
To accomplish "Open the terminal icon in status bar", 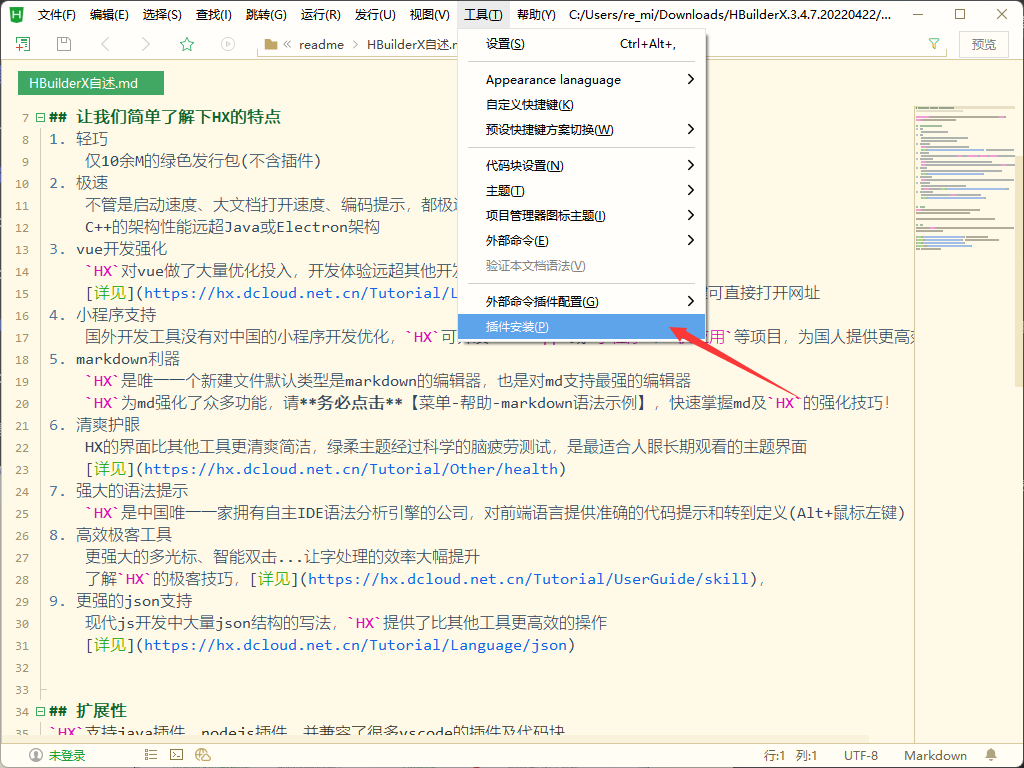I will [x=176, y=755].
